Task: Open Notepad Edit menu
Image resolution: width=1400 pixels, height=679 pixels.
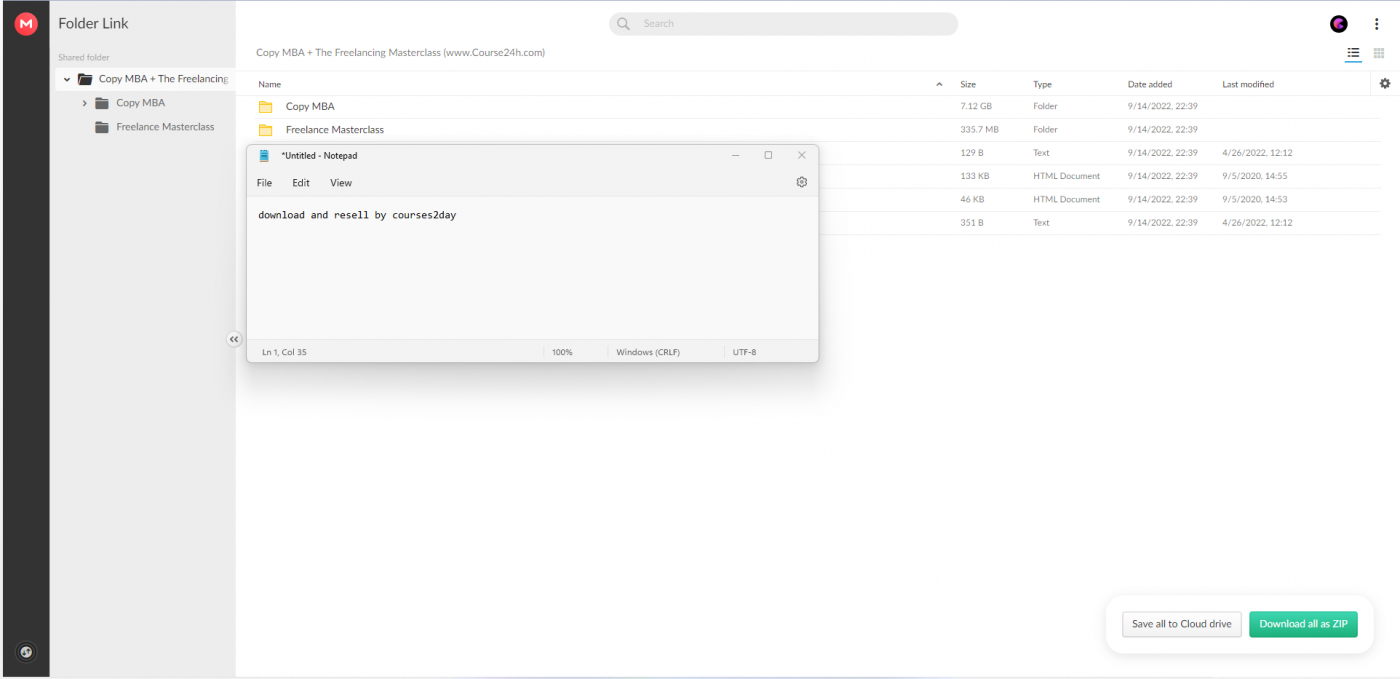Action: point(301,183)
